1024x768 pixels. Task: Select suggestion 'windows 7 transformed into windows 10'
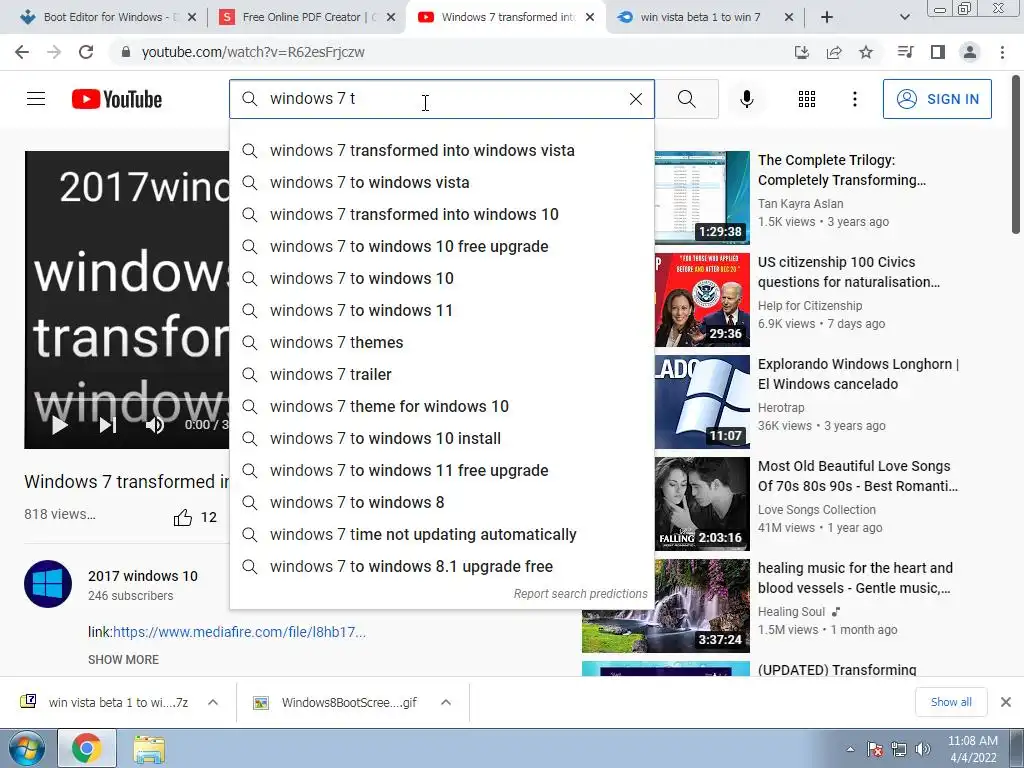(x=441, y=215)
